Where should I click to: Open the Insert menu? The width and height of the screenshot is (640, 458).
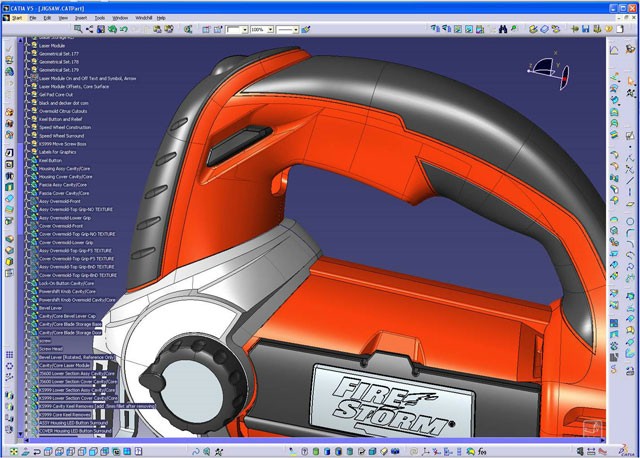coord(80,18)
